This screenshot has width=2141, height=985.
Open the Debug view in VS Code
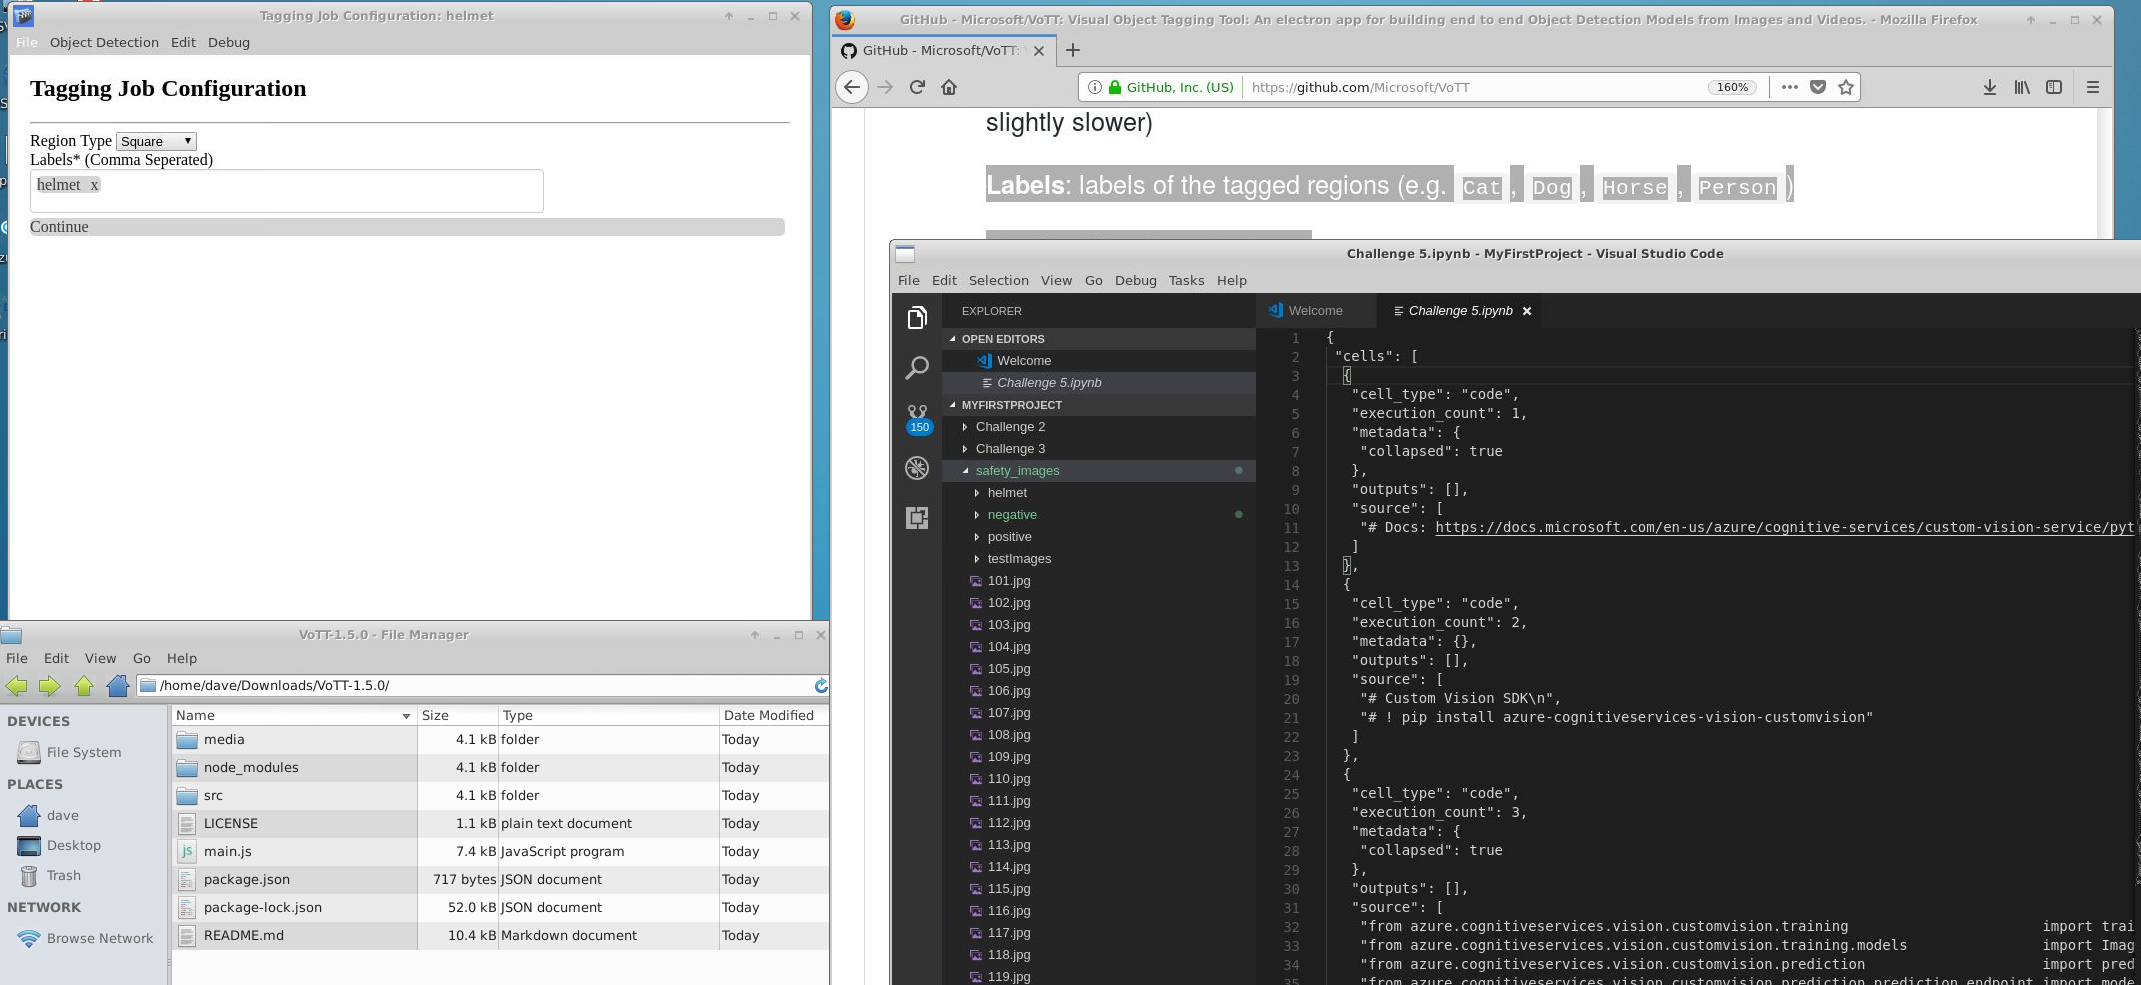(x=917, y=468)
